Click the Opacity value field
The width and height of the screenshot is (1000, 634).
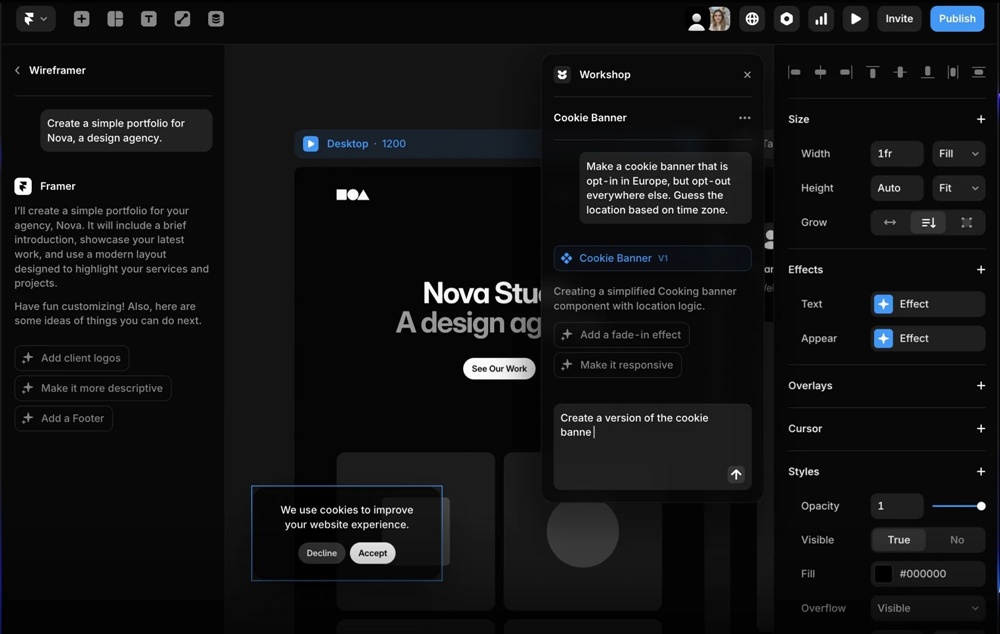[x=897, y=506]
